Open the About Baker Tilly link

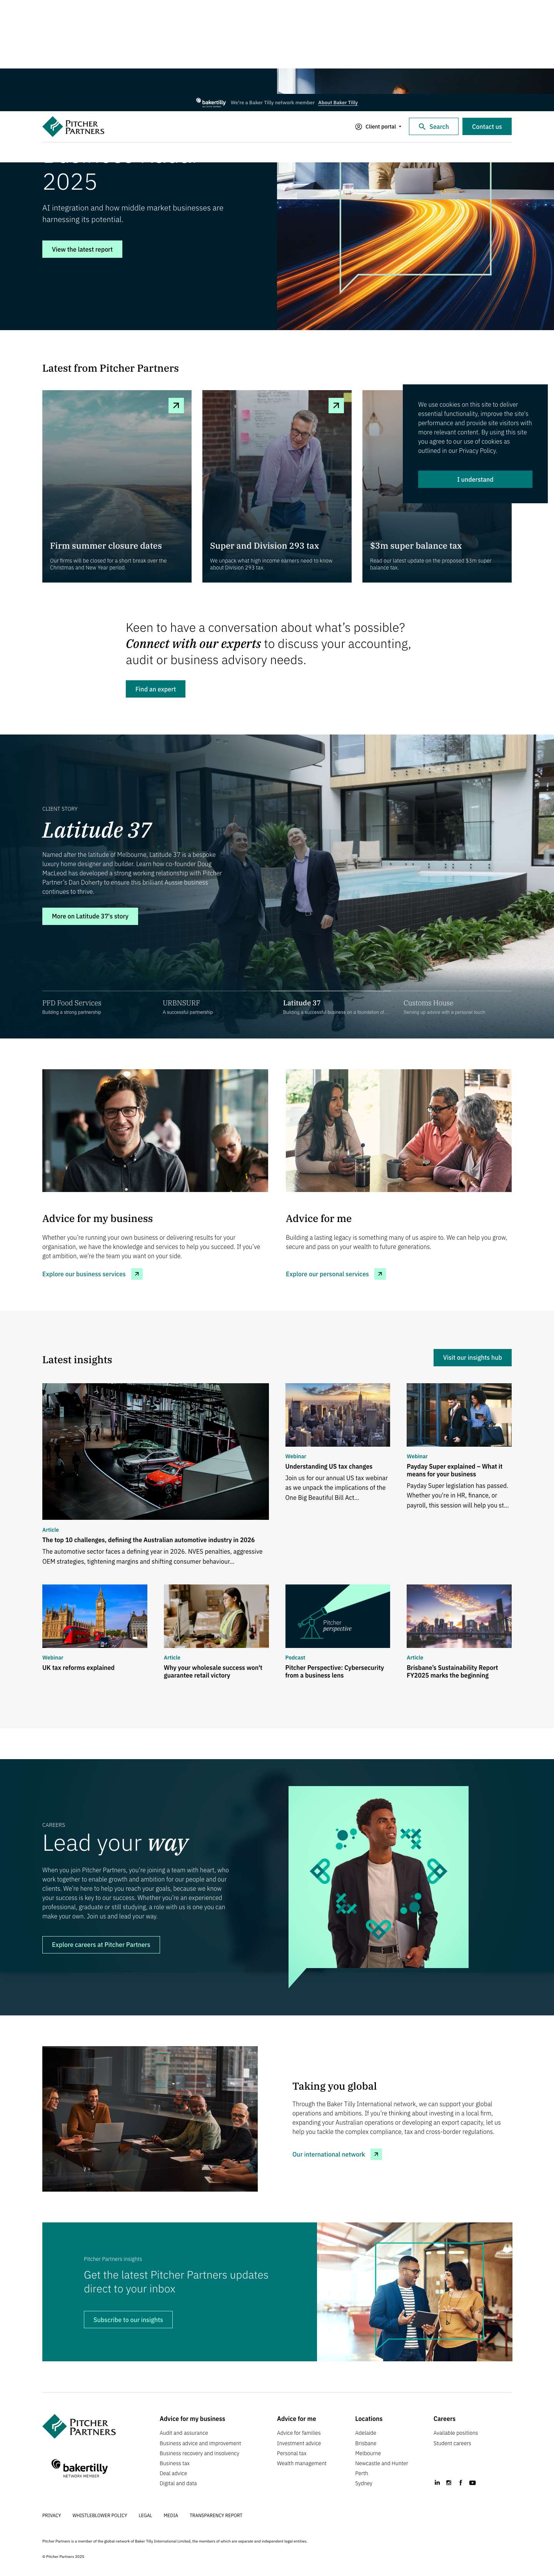tap(338, 102)
